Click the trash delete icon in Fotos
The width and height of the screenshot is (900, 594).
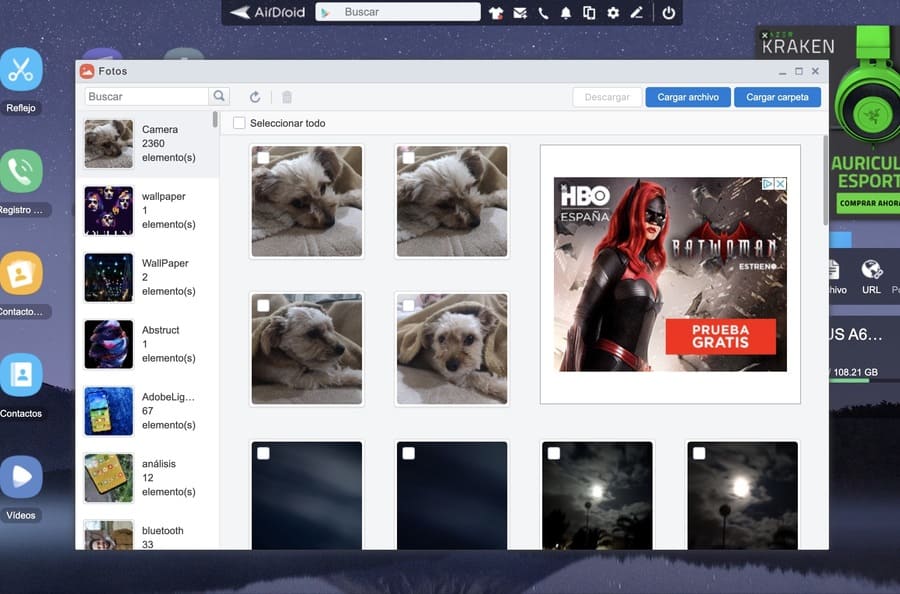point(287,97)
